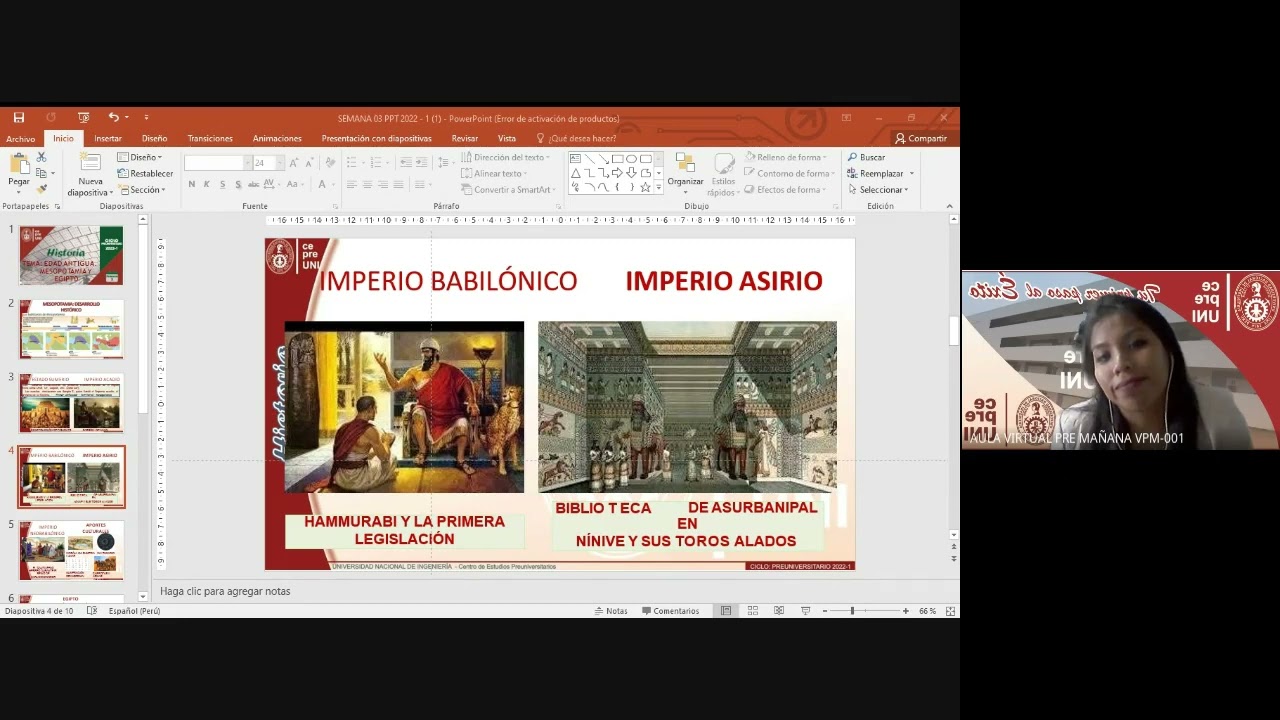Click the Compartir button
This screenshot has width=1280, height=720.
[x=921, y=139]
